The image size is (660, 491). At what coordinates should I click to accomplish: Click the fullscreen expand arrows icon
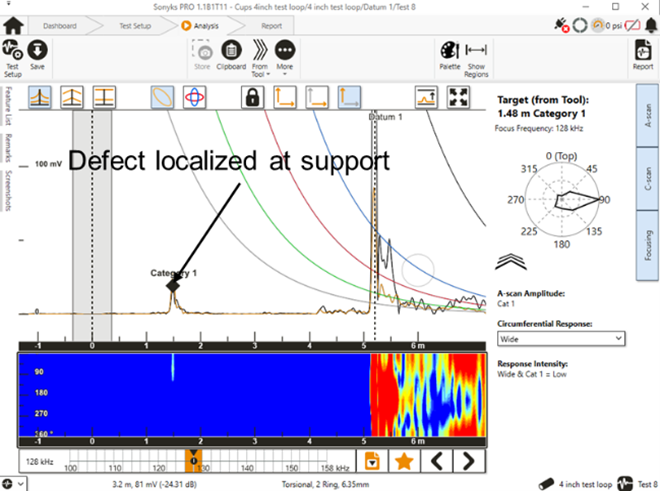[x=459, y=96]
